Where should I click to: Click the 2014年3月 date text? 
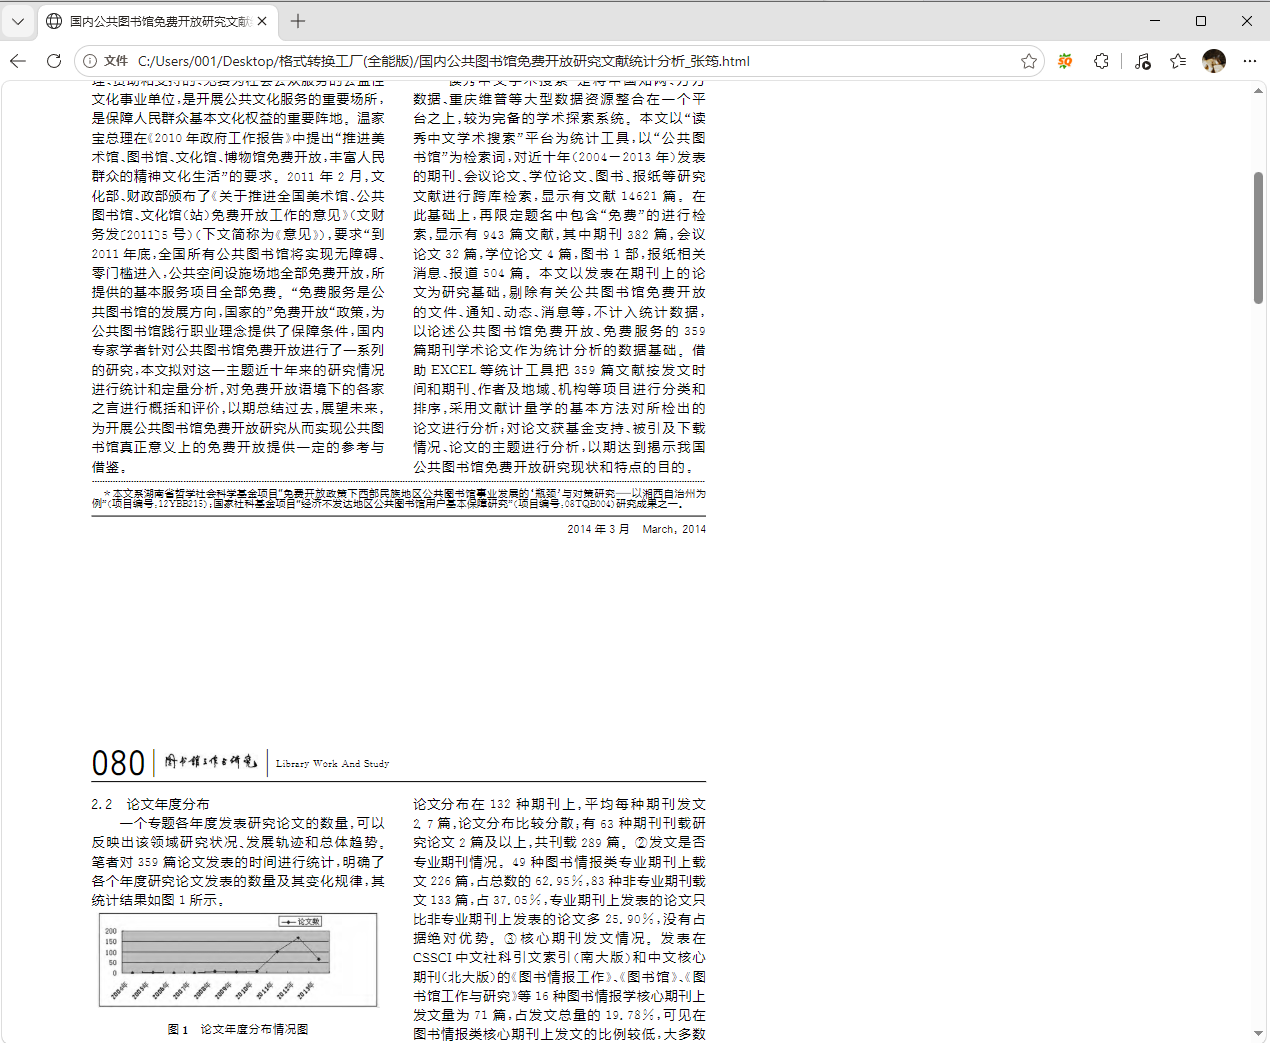(598, 529)
